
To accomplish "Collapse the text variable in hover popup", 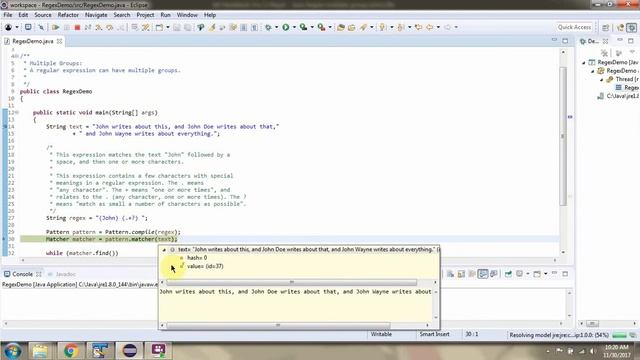I will click(164, 249).
